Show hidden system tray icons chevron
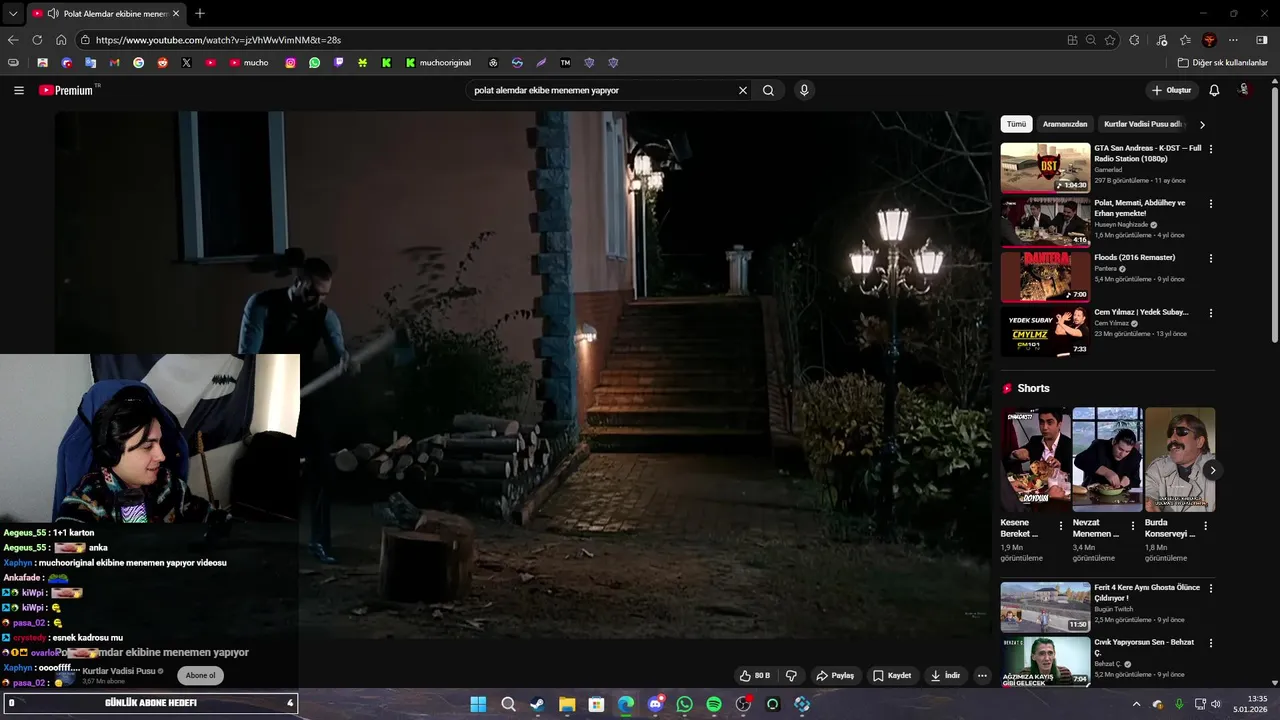This screenshot has width=1280, height=720. pyautogui.click(x=1136, y=704)
